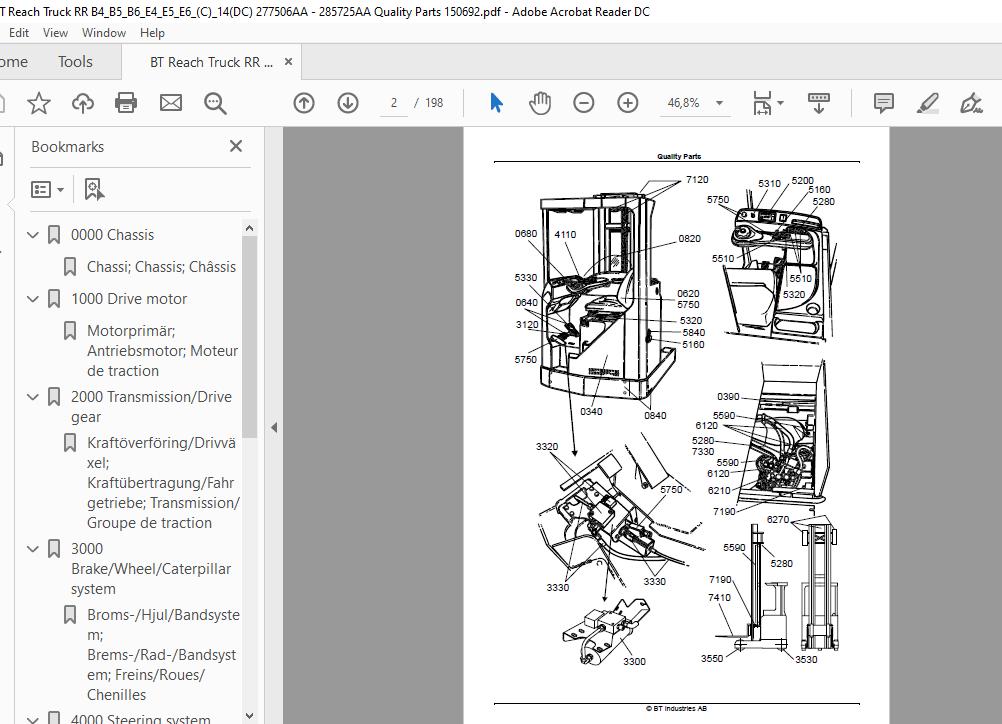Activate the selection arrow tool
Image resolution: width=1002 pixels, height=724 pixels.
coord(496,103)
